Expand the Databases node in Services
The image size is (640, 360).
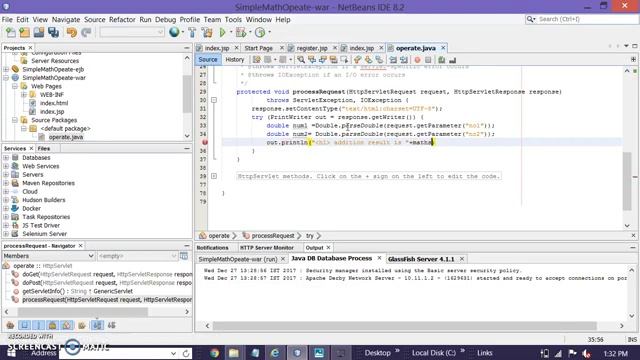(x=6, y=158)
